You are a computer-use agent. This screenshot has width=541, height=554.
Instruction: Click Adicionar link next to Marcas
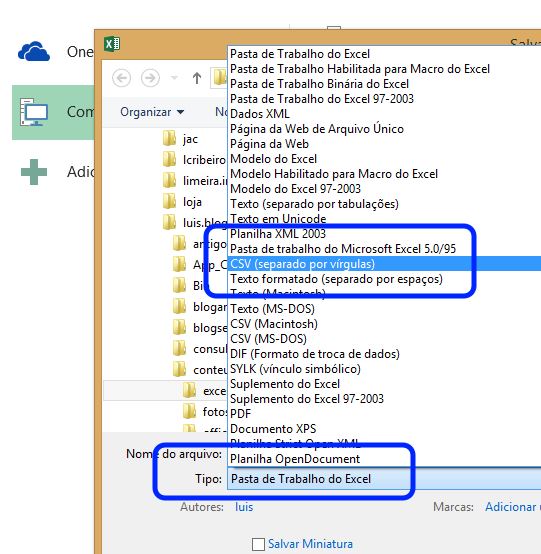[x=513, y=507]
